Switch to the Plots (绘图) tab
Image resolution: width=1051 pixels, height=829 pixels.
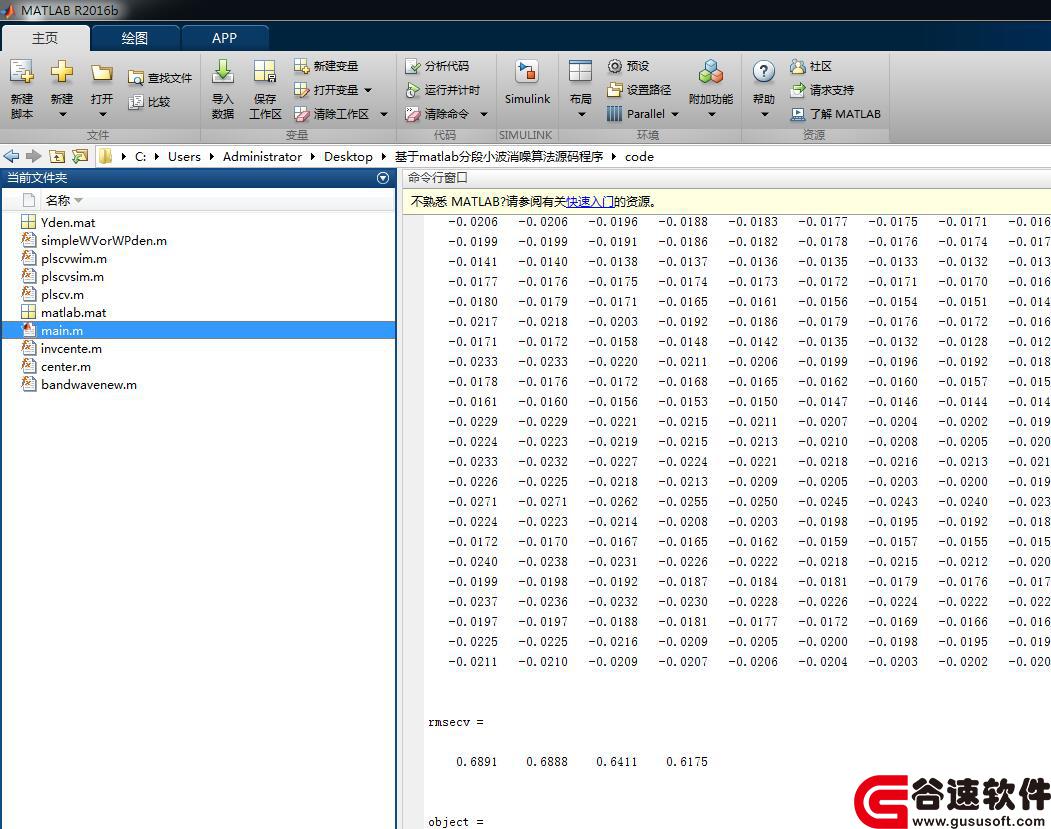[x=135, y=38]
